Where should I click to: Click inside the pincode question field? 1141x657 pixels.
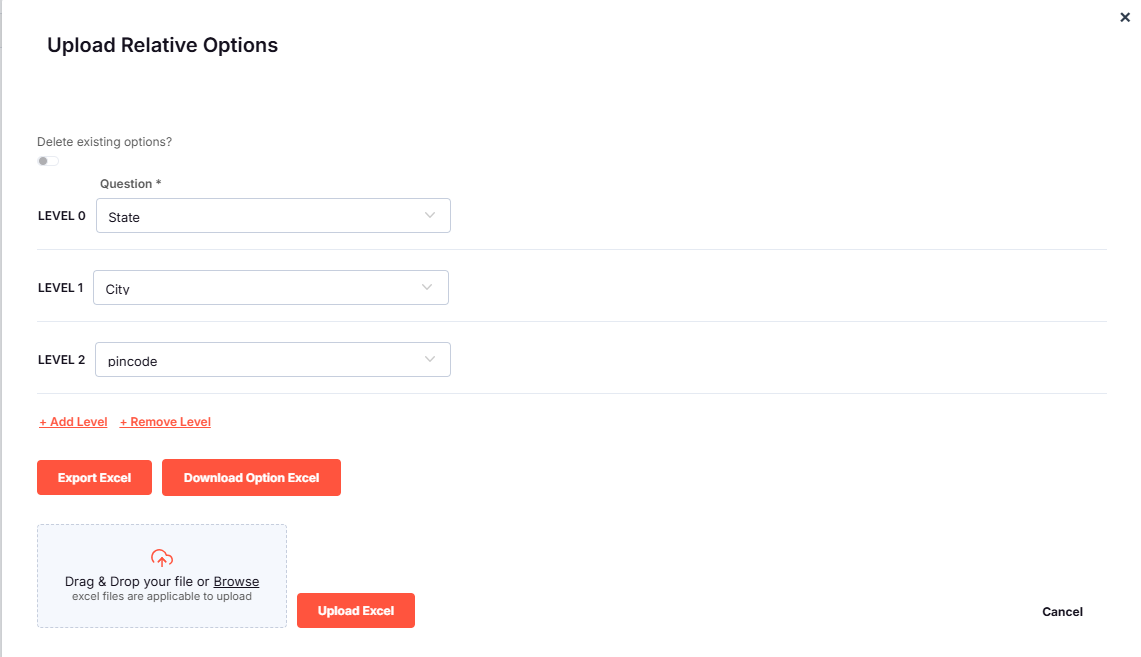coord(250,359)
